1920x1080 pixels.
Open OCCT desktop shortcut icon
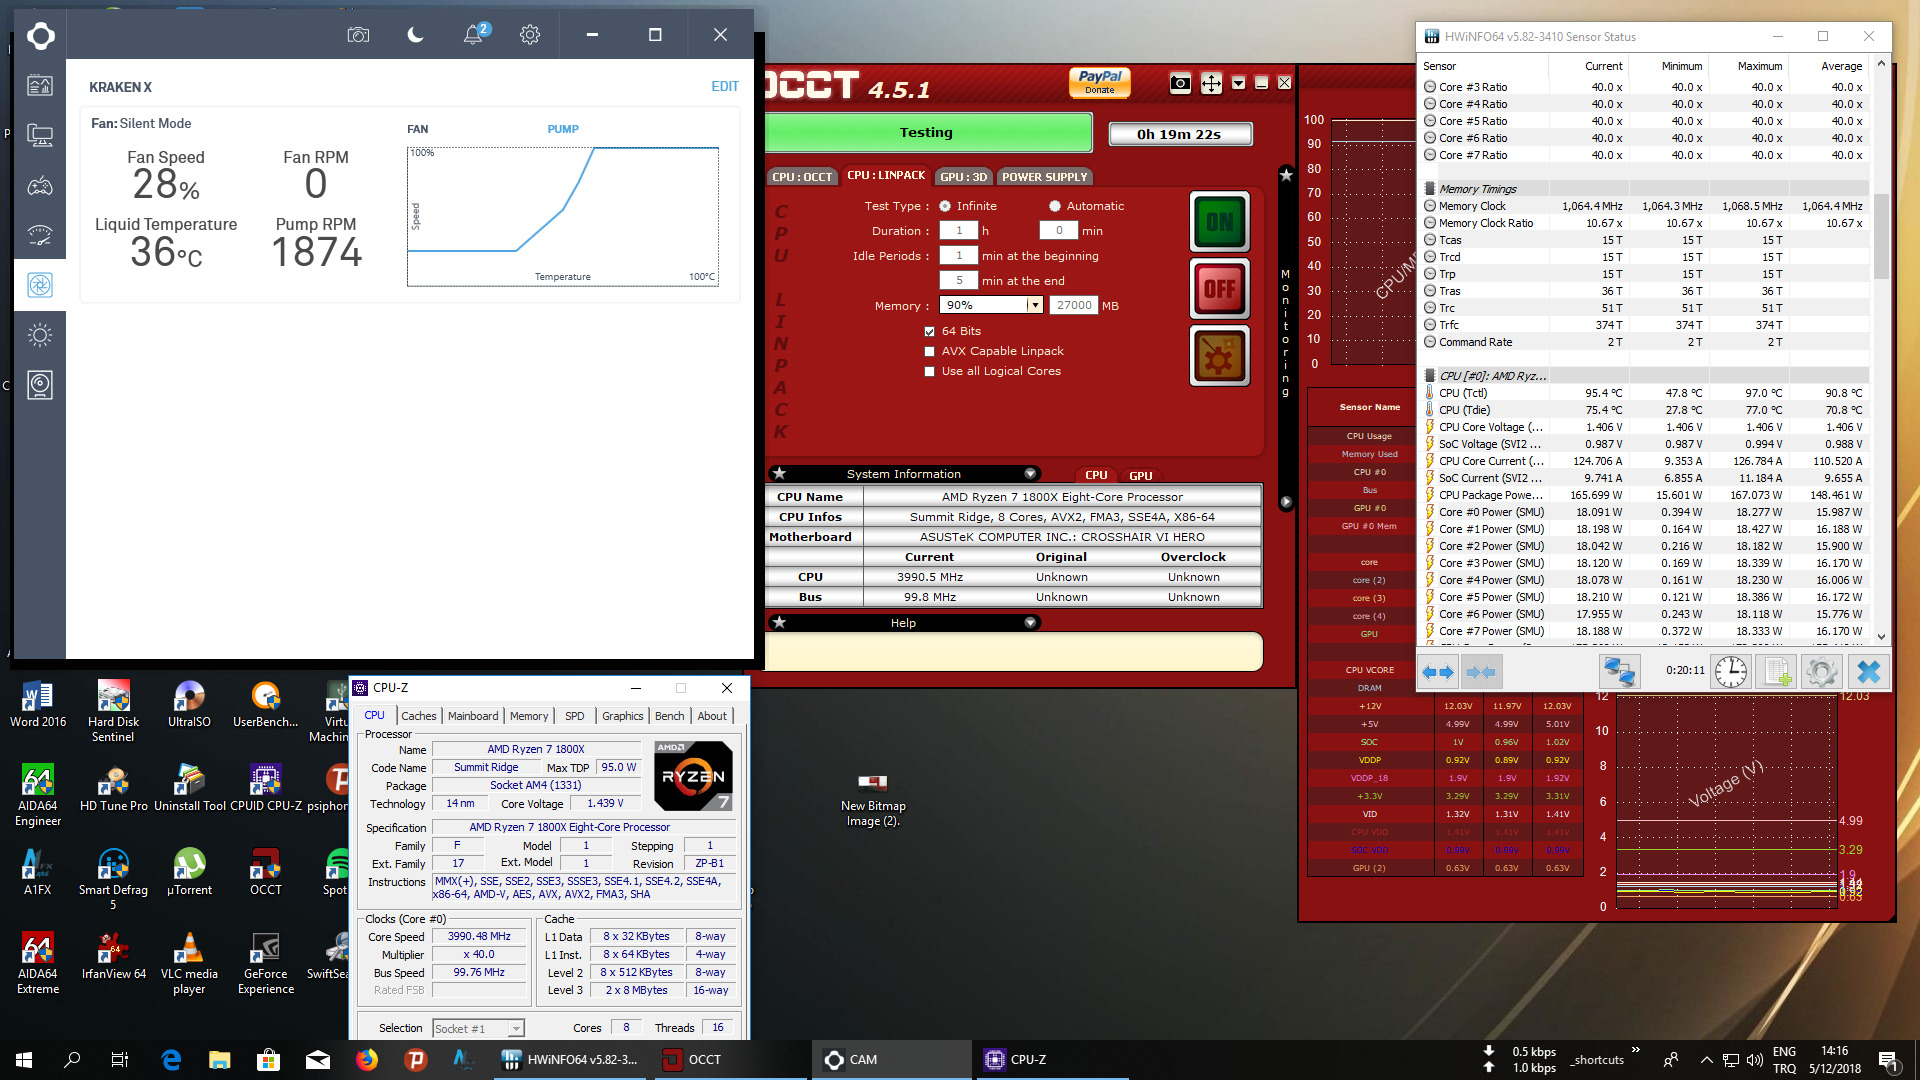[x=265, y=872]
